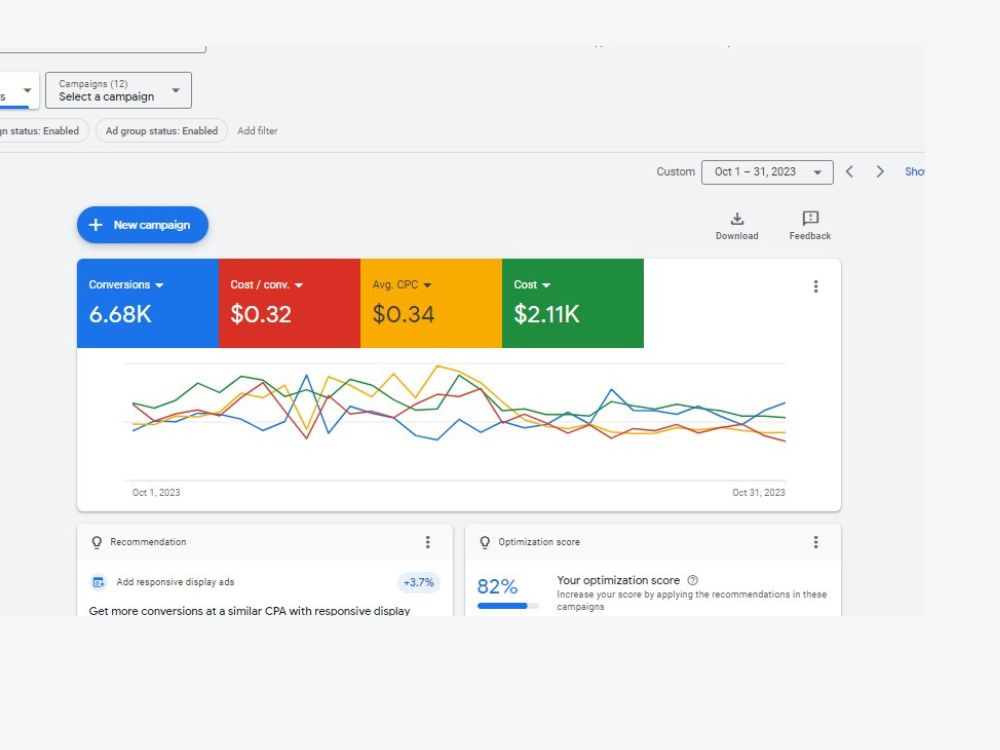Click Add filter
This screenshot has width=1000, height=750.
[257, 131]
